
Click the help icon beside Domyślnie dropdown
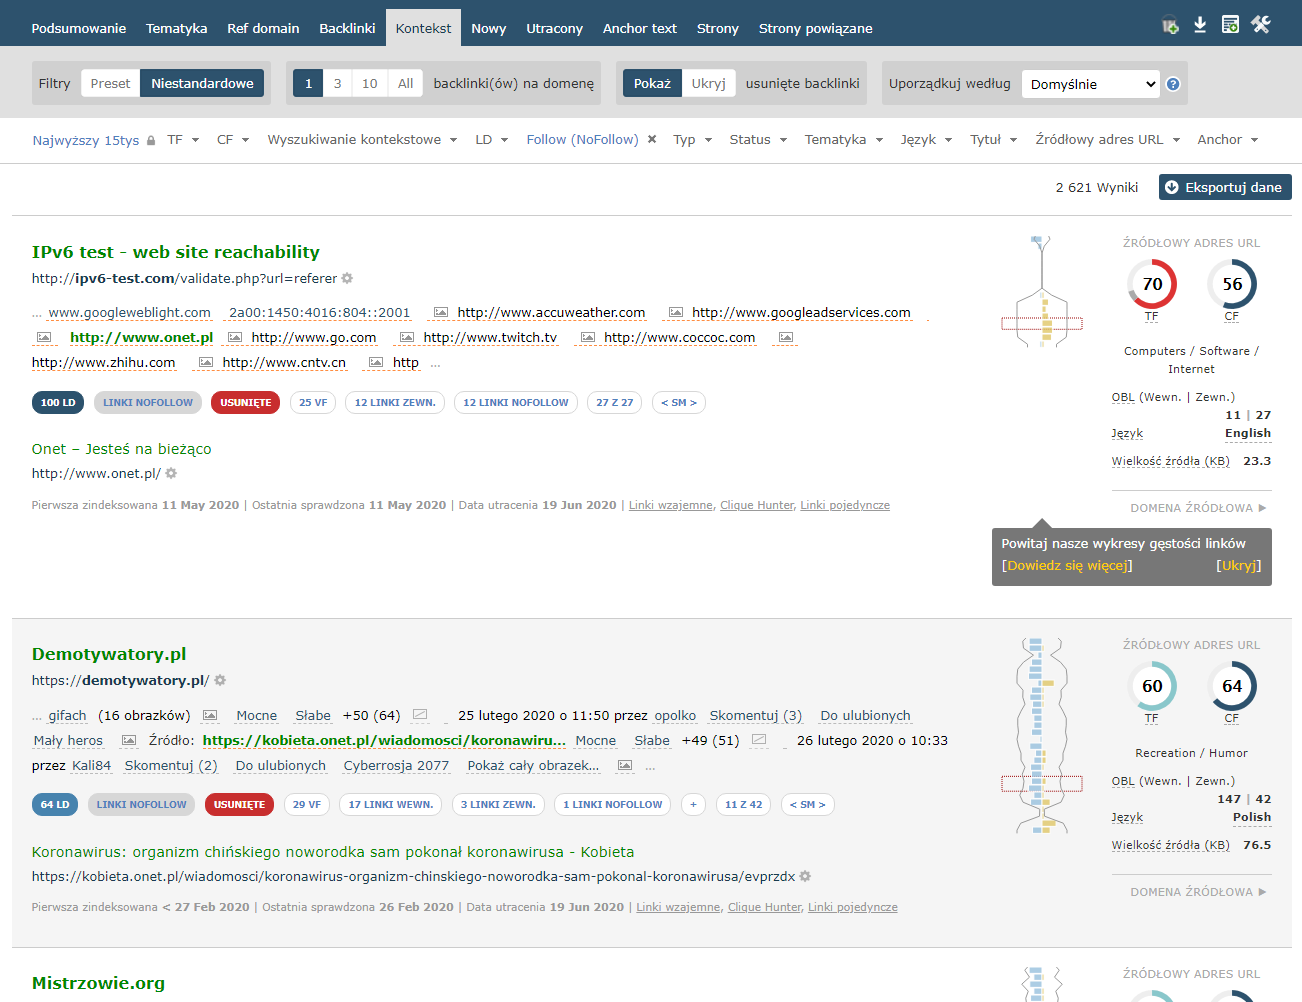1173,84
